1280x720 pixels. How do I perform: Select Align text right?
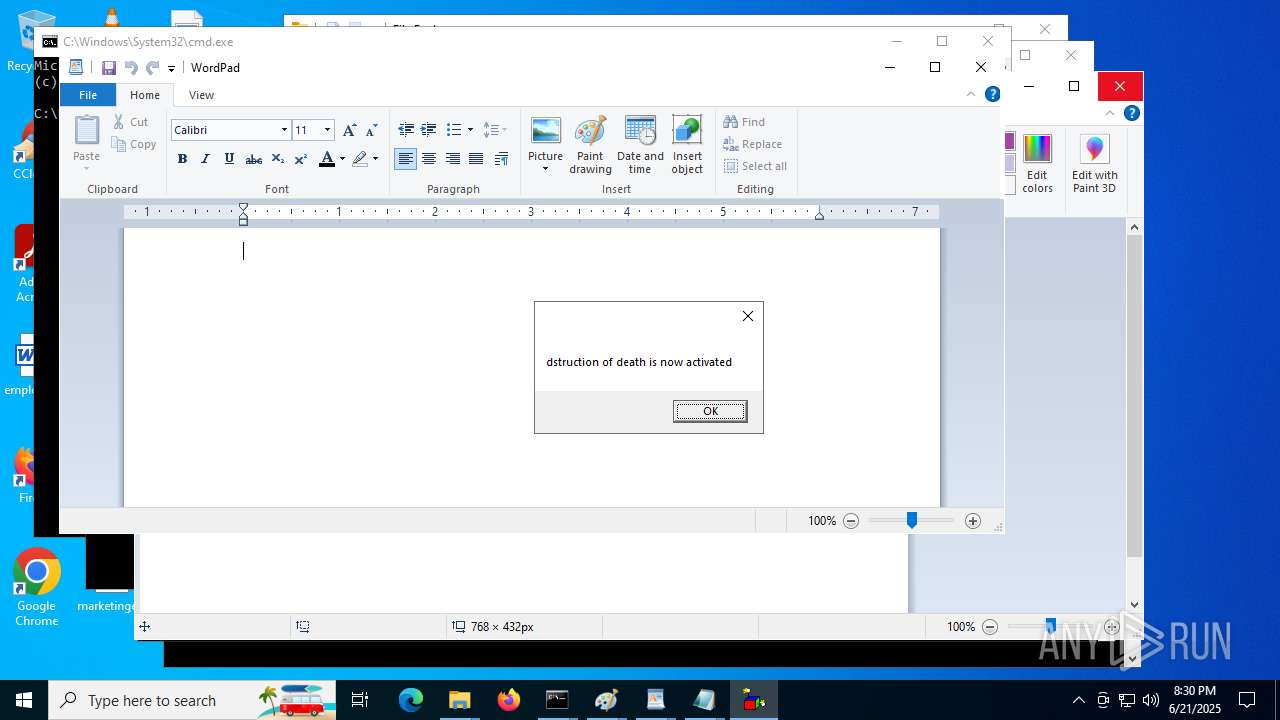(x=453, y=158)
